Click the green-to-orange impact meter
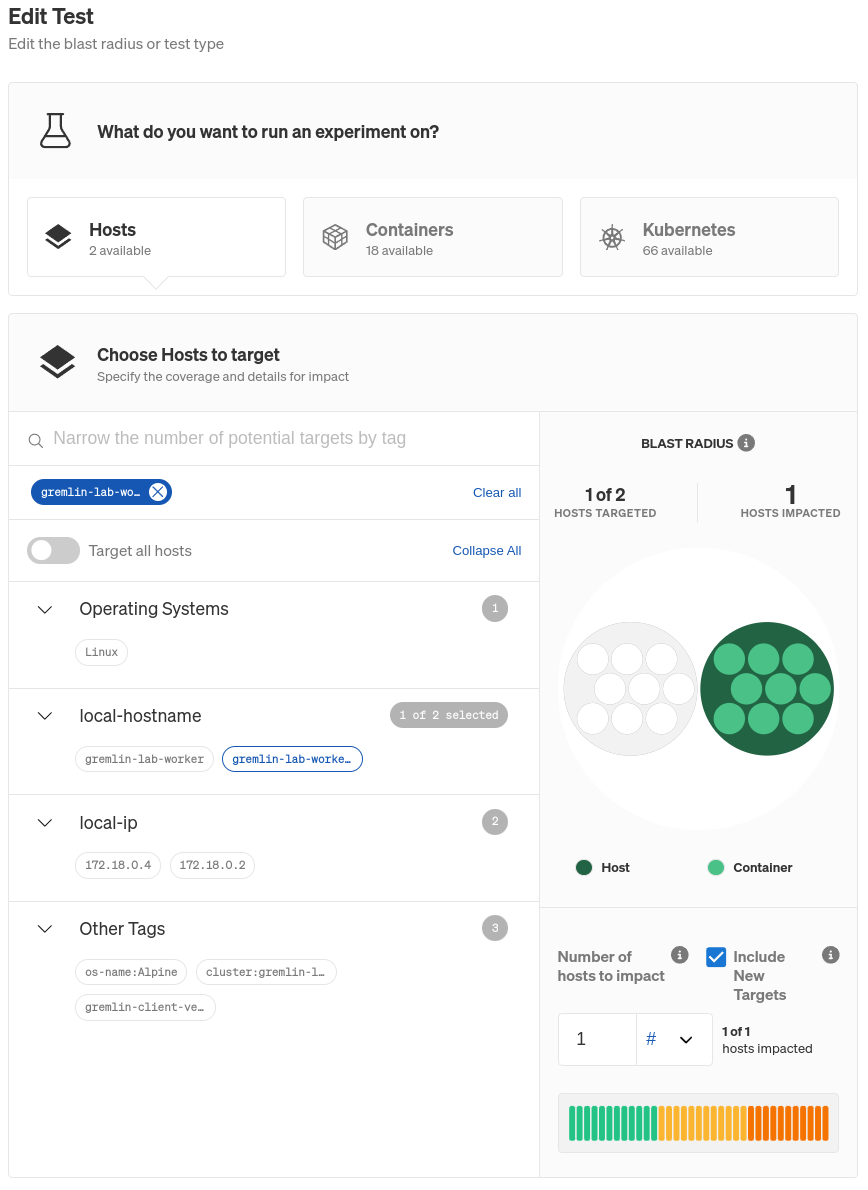 tap(698, 1123)
